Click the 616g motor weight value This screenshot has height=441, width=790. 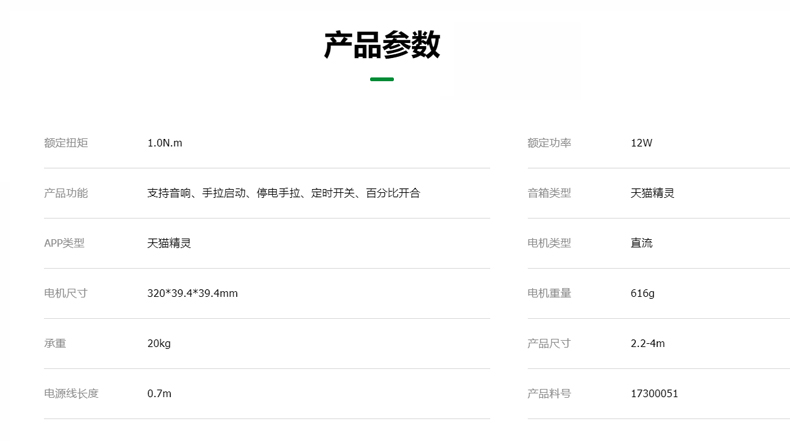pos(642,293)
